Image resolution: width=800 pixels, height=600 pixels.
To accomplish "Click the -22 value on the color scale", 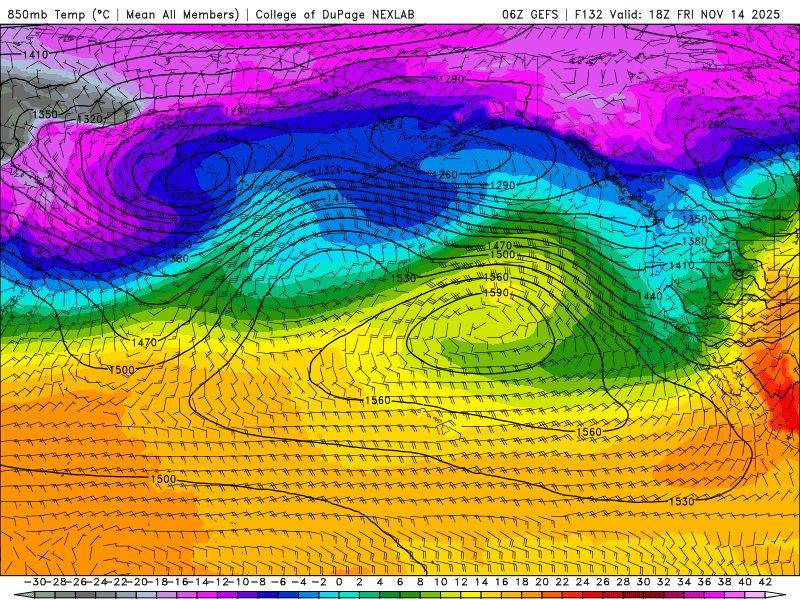I will 116,582.
